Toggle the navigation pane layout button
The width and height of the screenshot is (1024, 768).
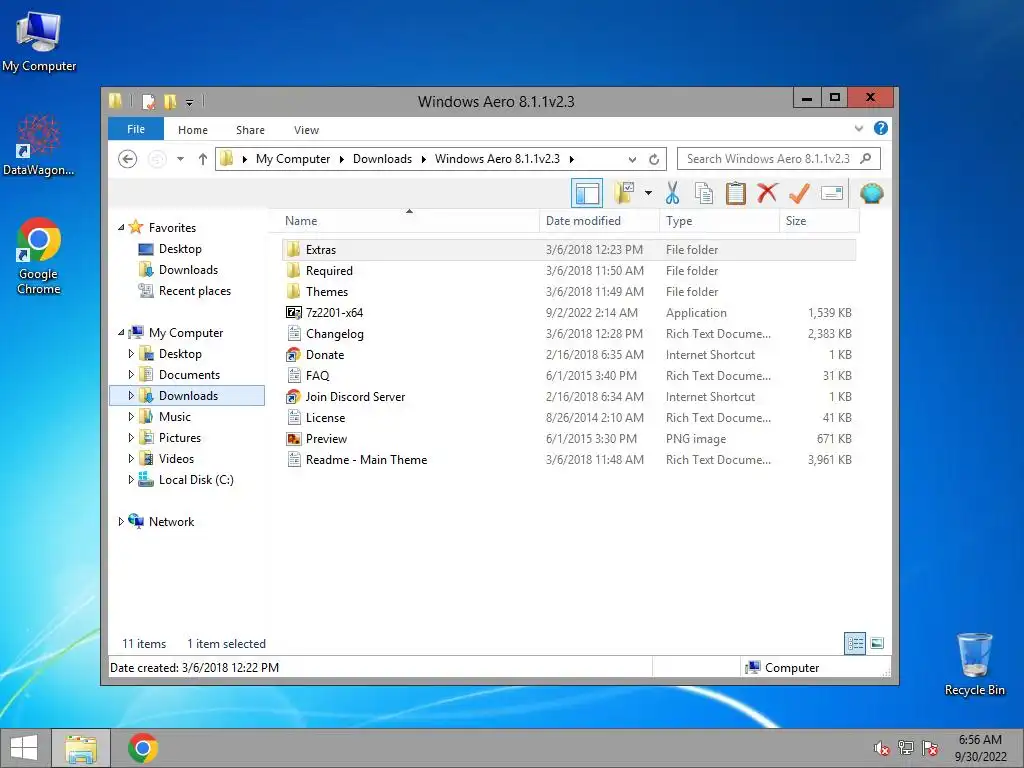pos(586,193)
